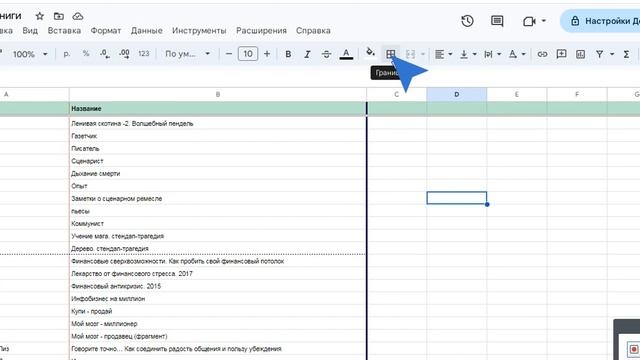Select cell containing Сценарист

pyautogui.click(x=218, y=161)
